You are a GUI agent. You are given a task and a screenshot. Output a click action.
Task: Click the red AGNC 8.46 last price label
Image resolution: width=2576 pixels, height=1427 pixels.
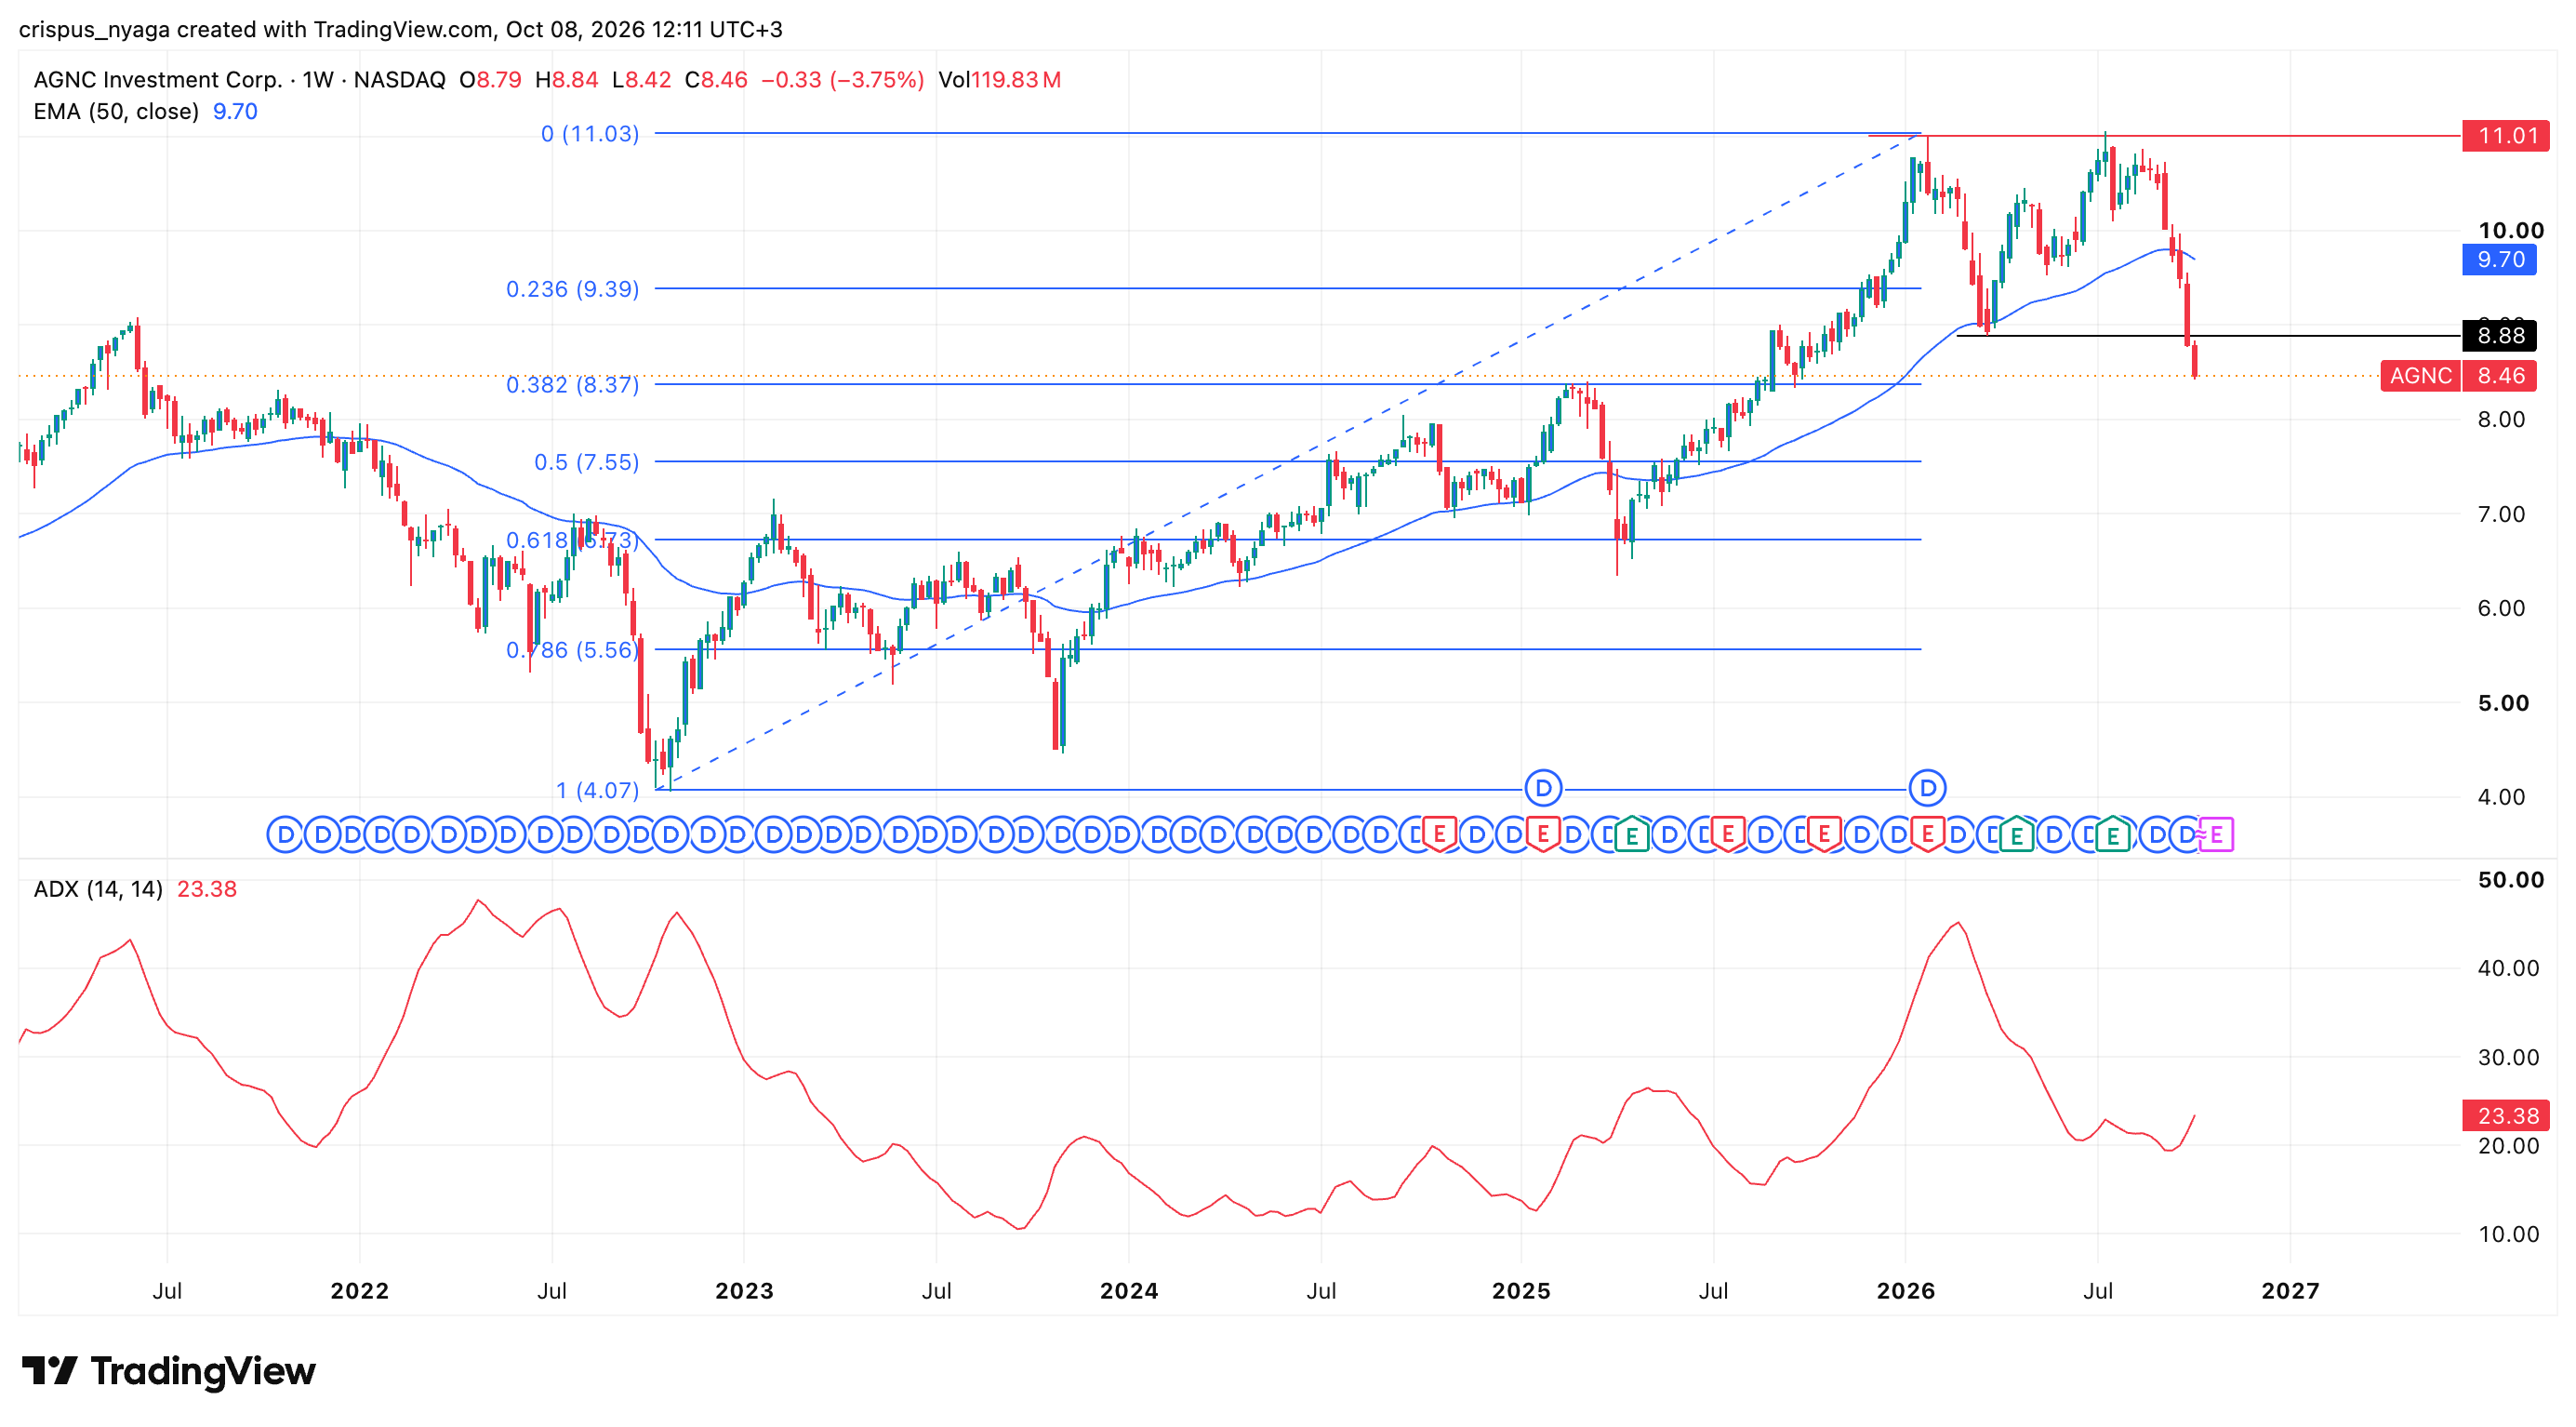tap(2459, 376)
